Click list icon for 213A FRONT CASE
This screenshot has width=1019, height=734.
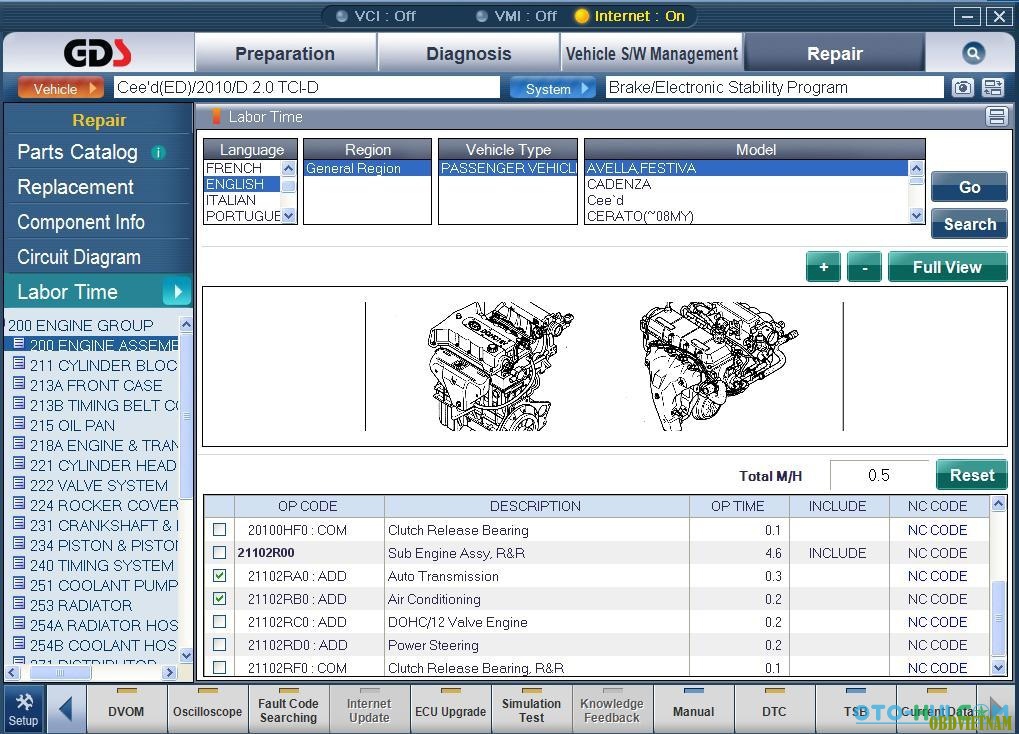pos(19,383)
